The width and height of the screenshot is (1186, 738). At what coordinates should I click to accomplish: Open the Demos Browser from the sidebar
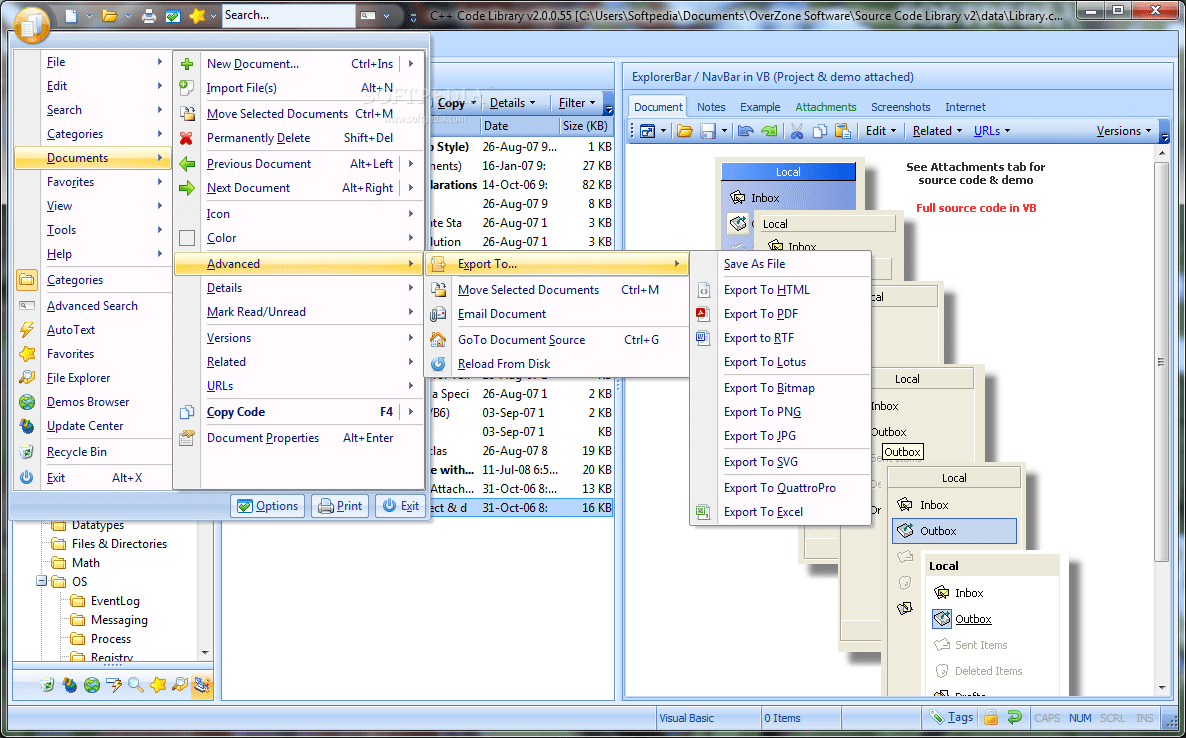click(x=90, y=401)
